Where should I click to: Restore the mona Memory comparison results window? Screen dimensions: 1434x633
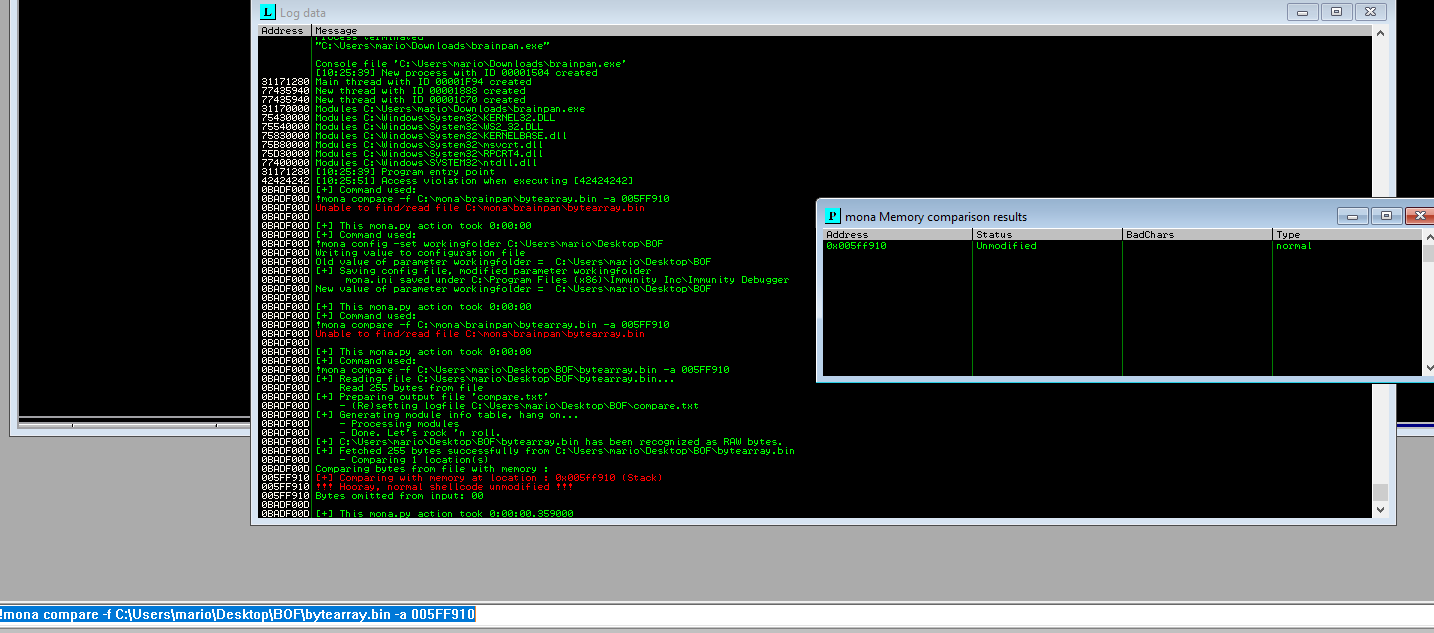[1386, 216]
